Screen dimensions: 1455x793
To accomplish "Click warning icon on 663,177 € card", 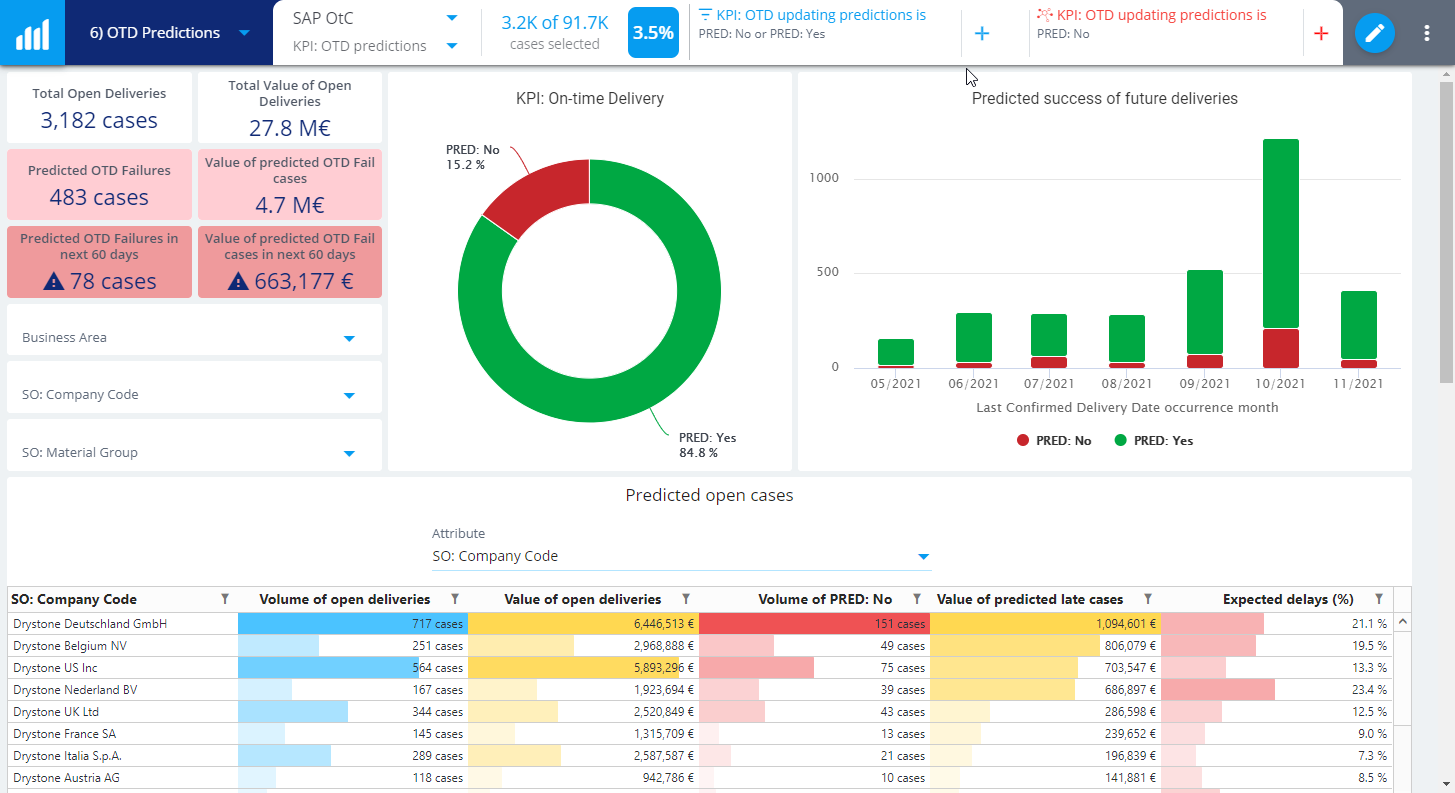I will point(237,282).
